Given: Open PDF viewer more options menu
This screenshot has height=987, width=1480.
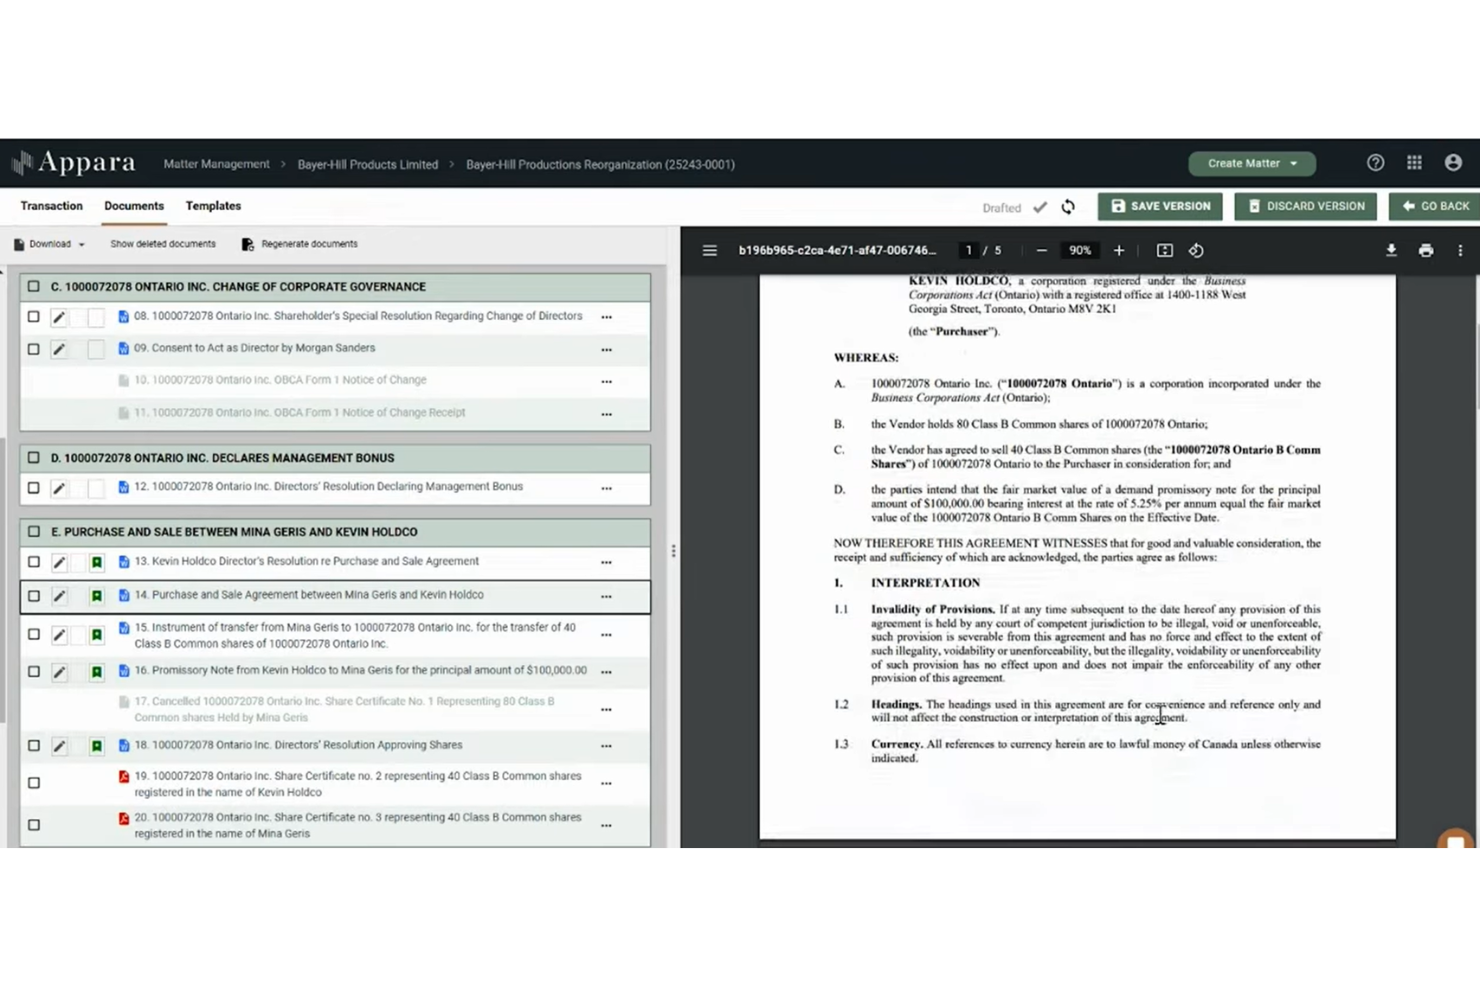Looking at the screenshot, I should tap(1460, 251).
